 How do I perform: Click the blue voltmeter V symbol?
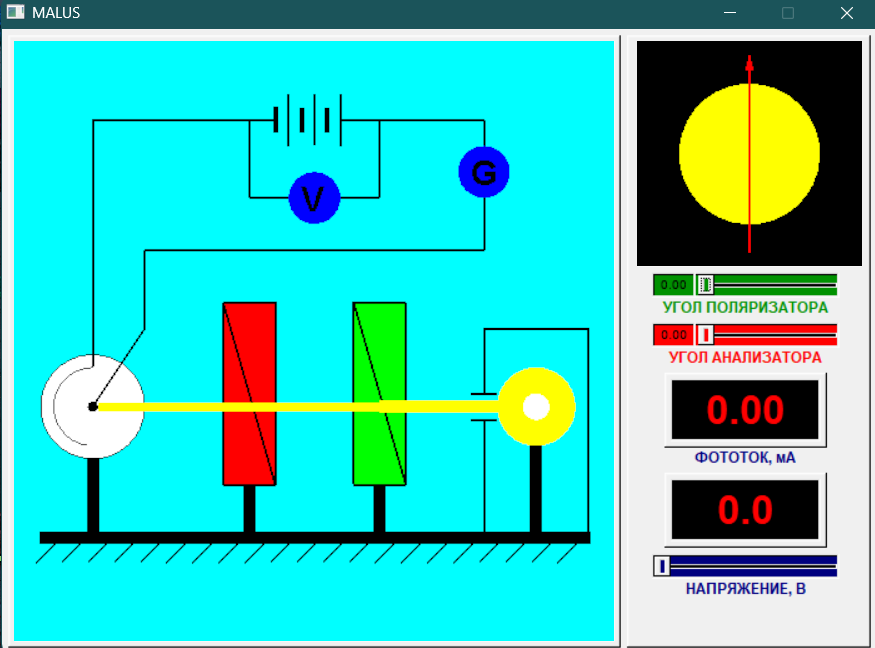[314, 198]
